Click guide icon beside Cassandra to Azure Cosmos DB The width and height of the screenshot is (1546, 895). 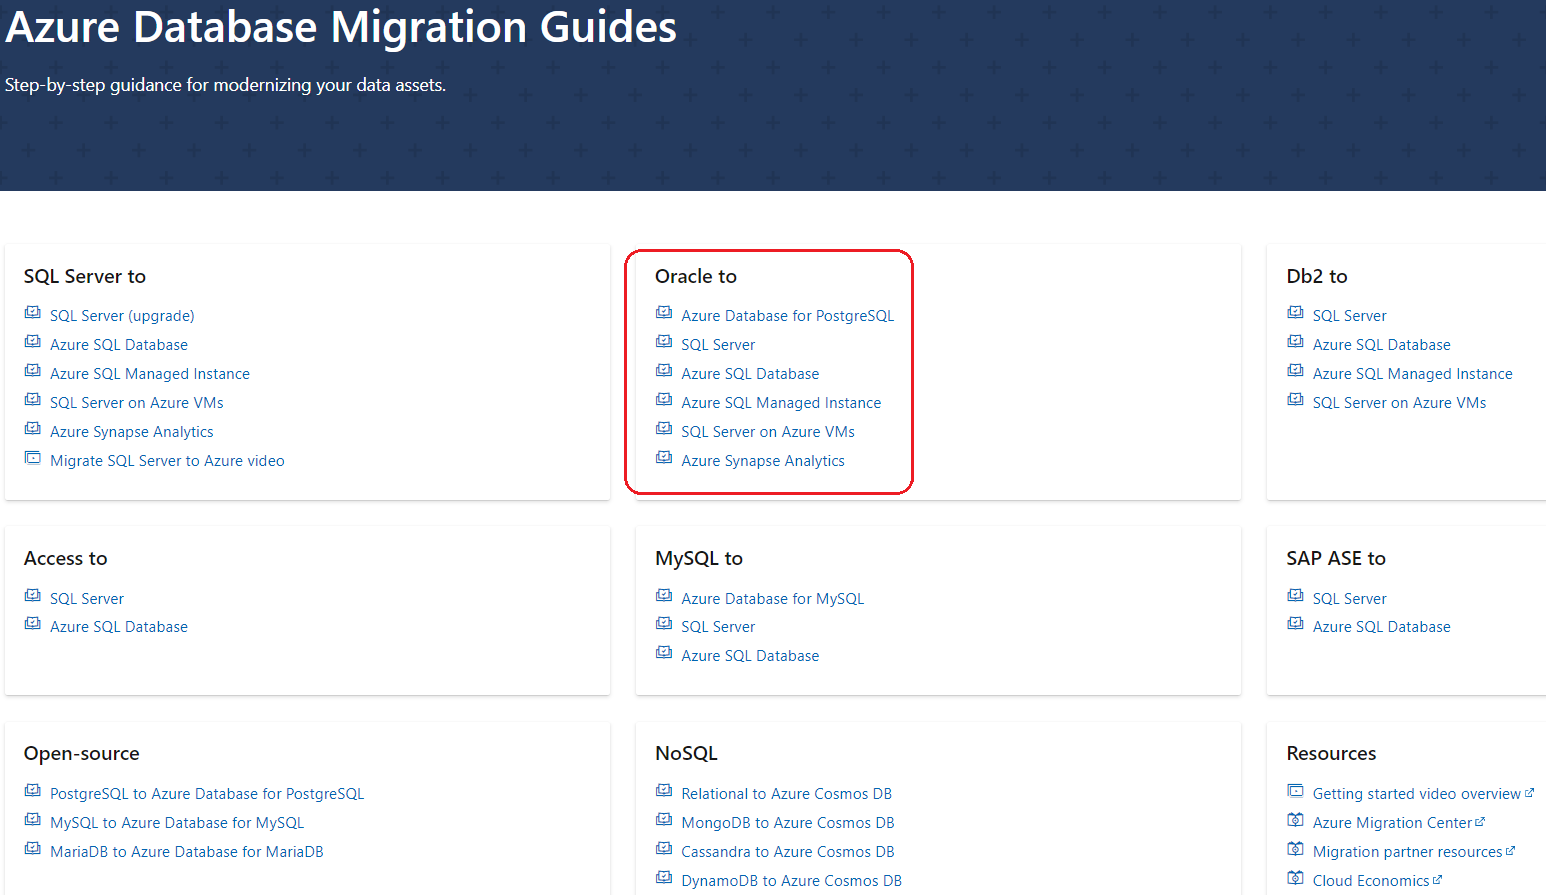(664, 849)
